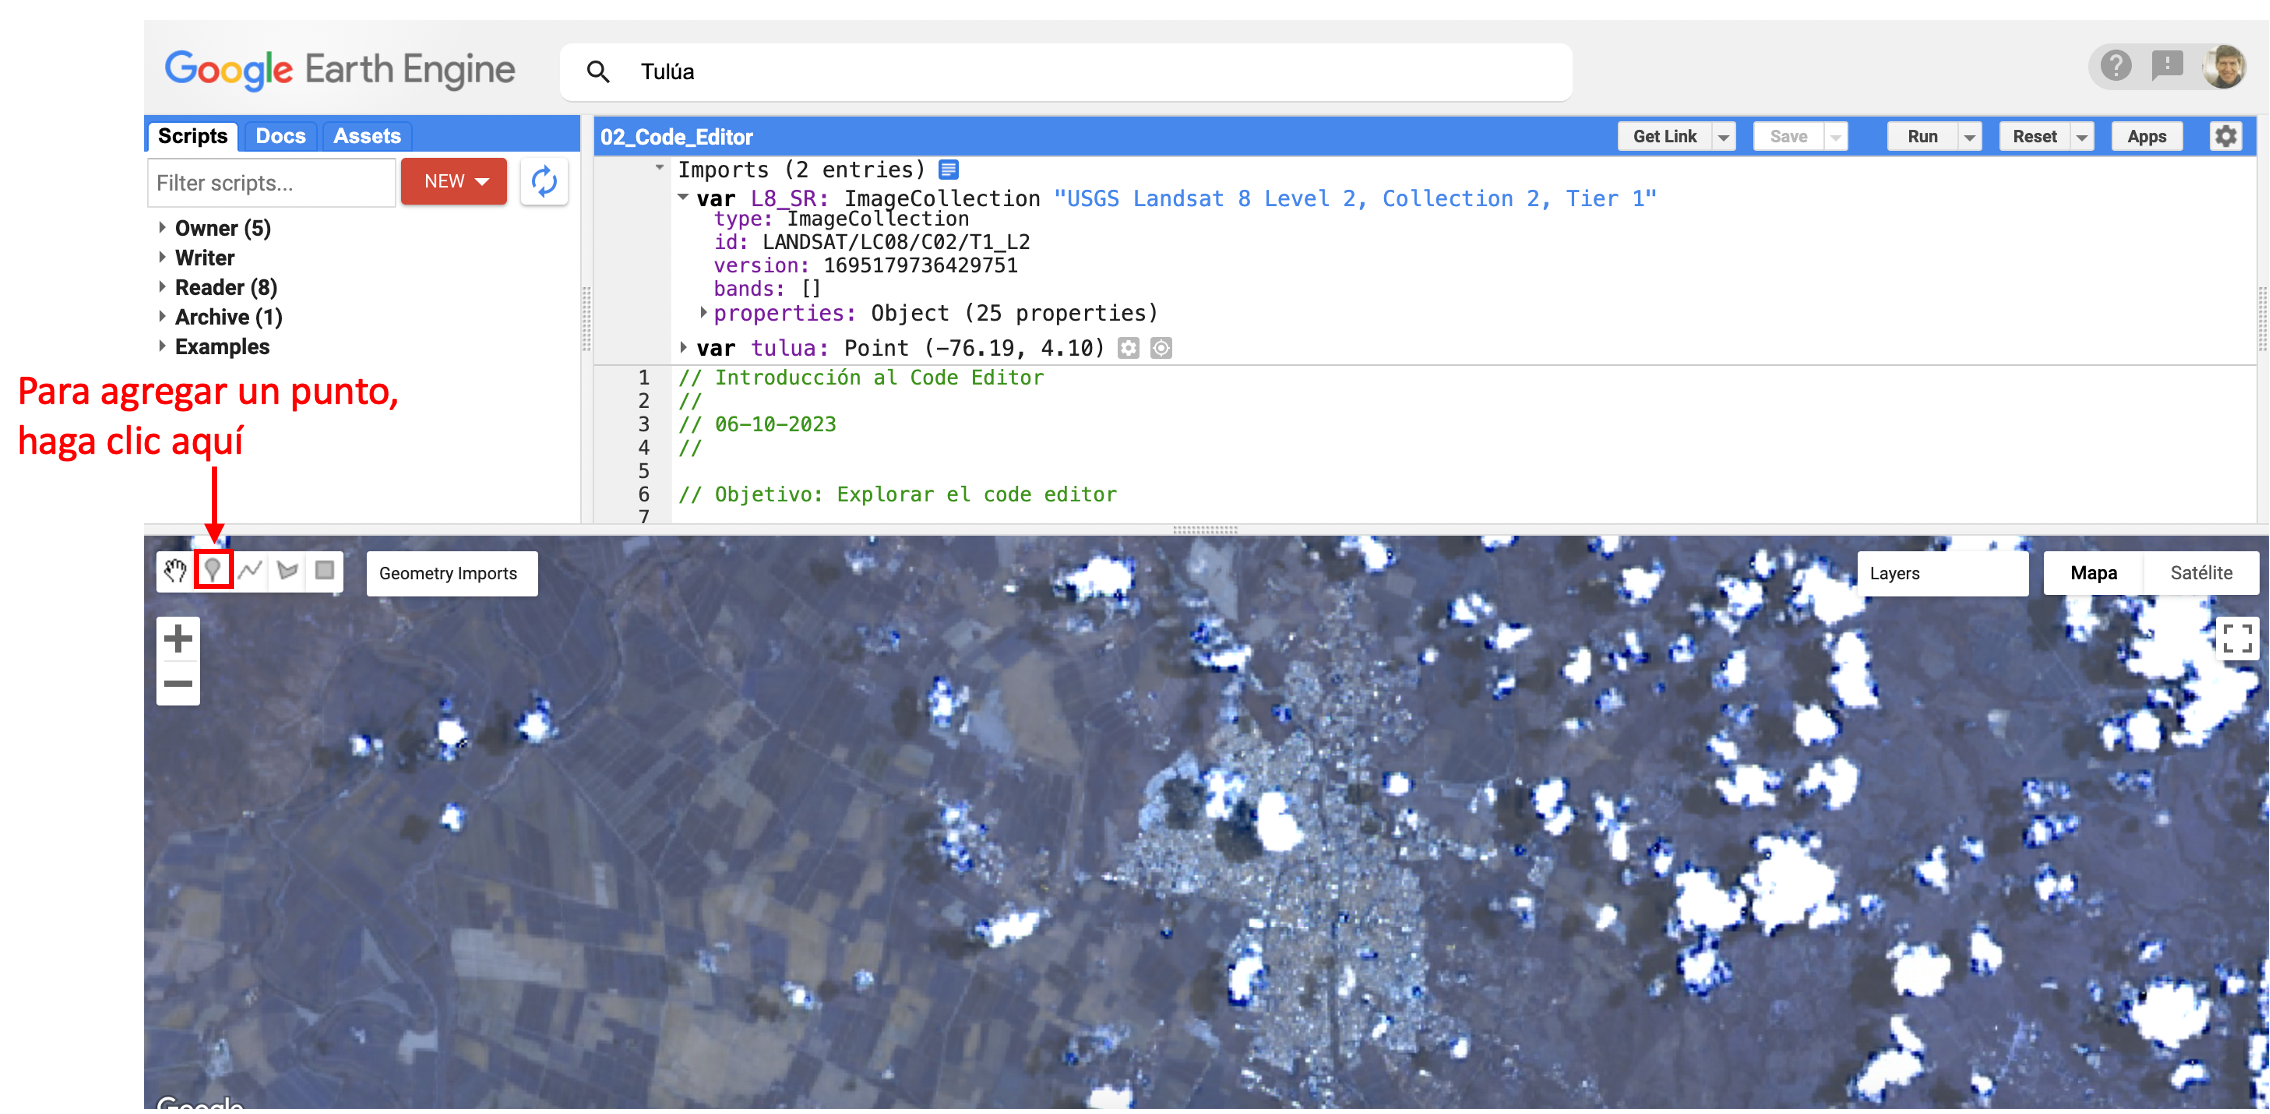This screenshot has height=1114, width=2270.
Task: Click the Filter scripts input field
Action: tap(271, 183)
